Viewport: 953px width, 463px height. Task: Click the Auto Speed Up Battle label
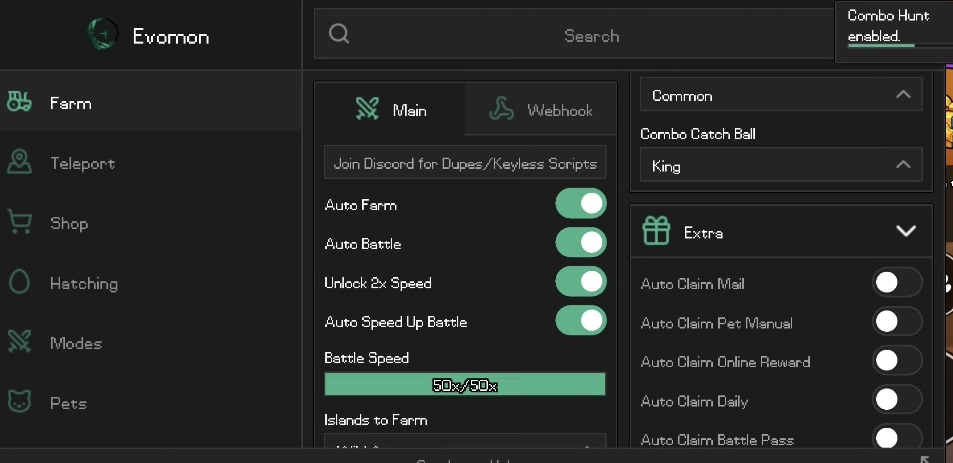pos(396,321)
